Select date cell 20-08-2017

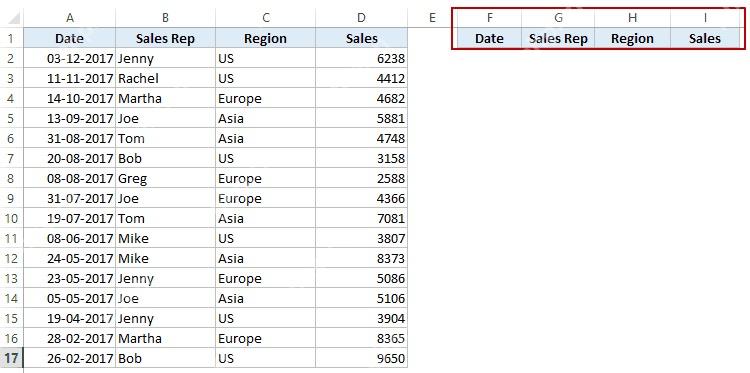pyautogui.click(x=70, y=158)
